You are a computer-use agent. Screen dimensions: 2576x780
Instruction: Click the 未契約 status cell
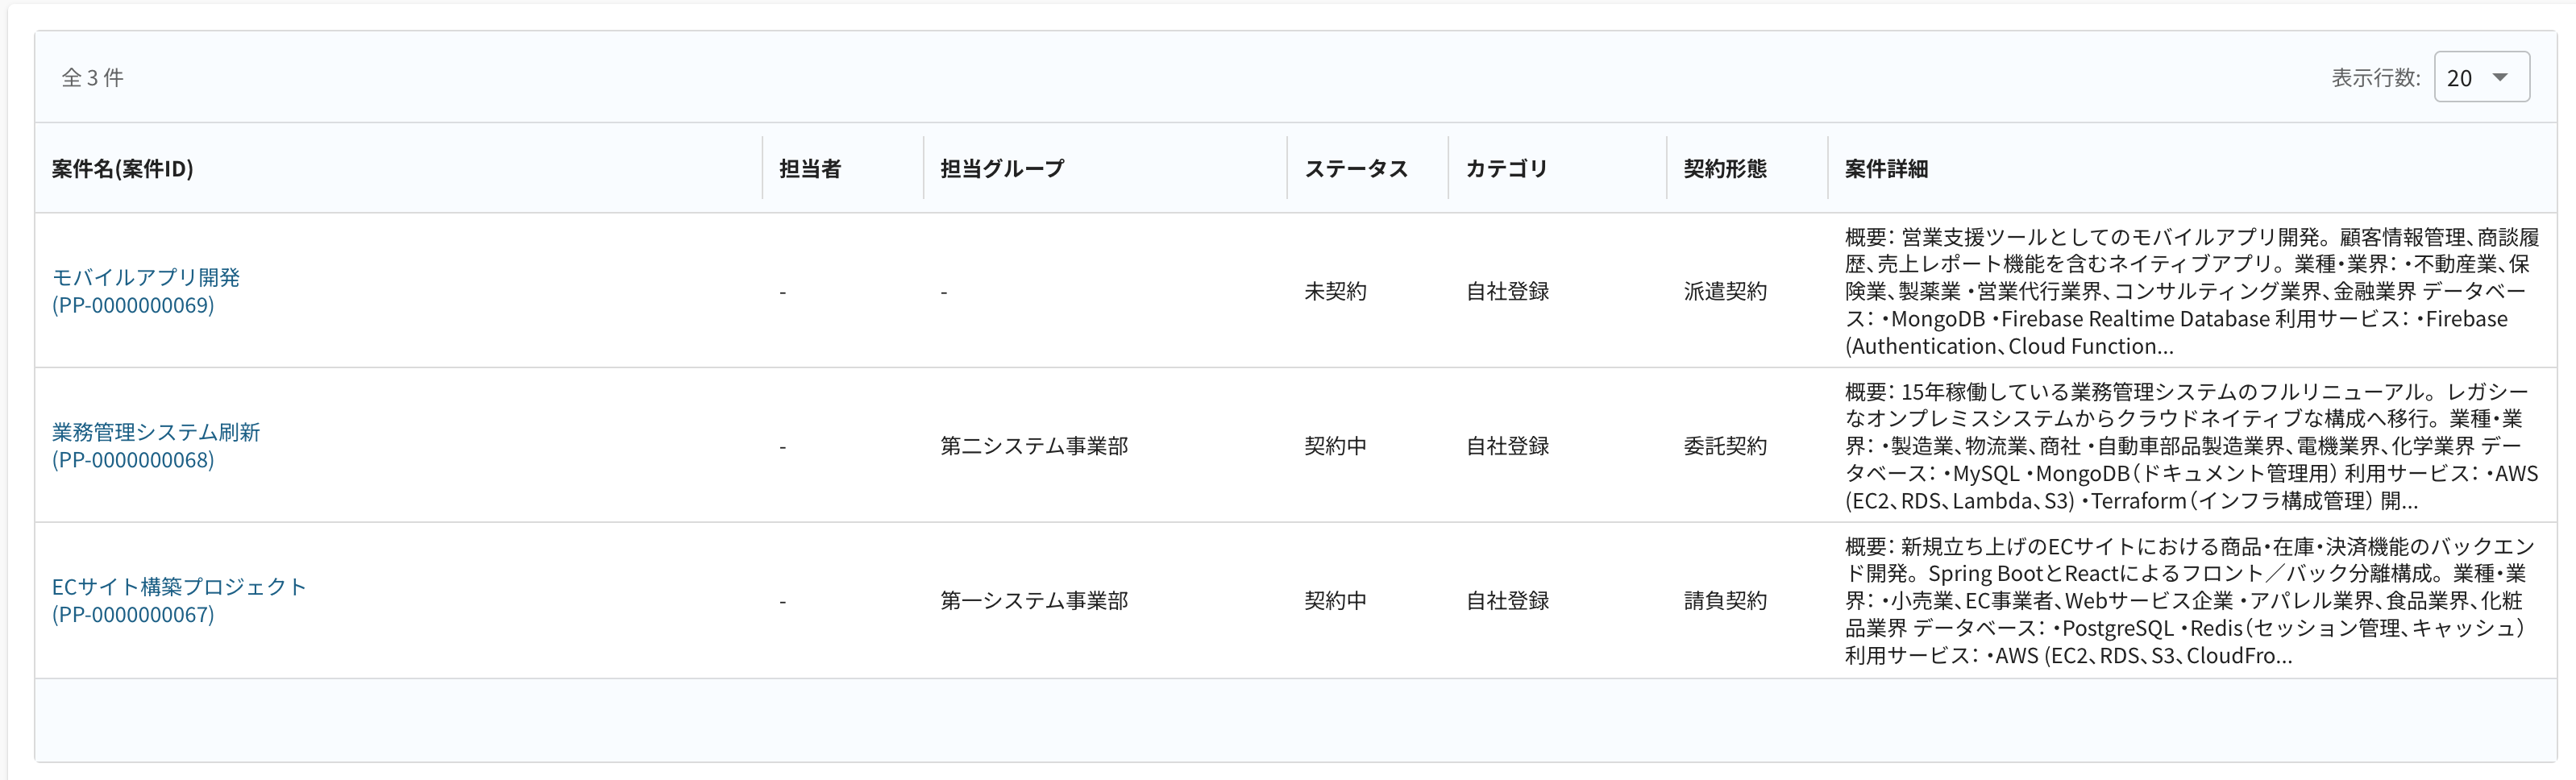1335,291
